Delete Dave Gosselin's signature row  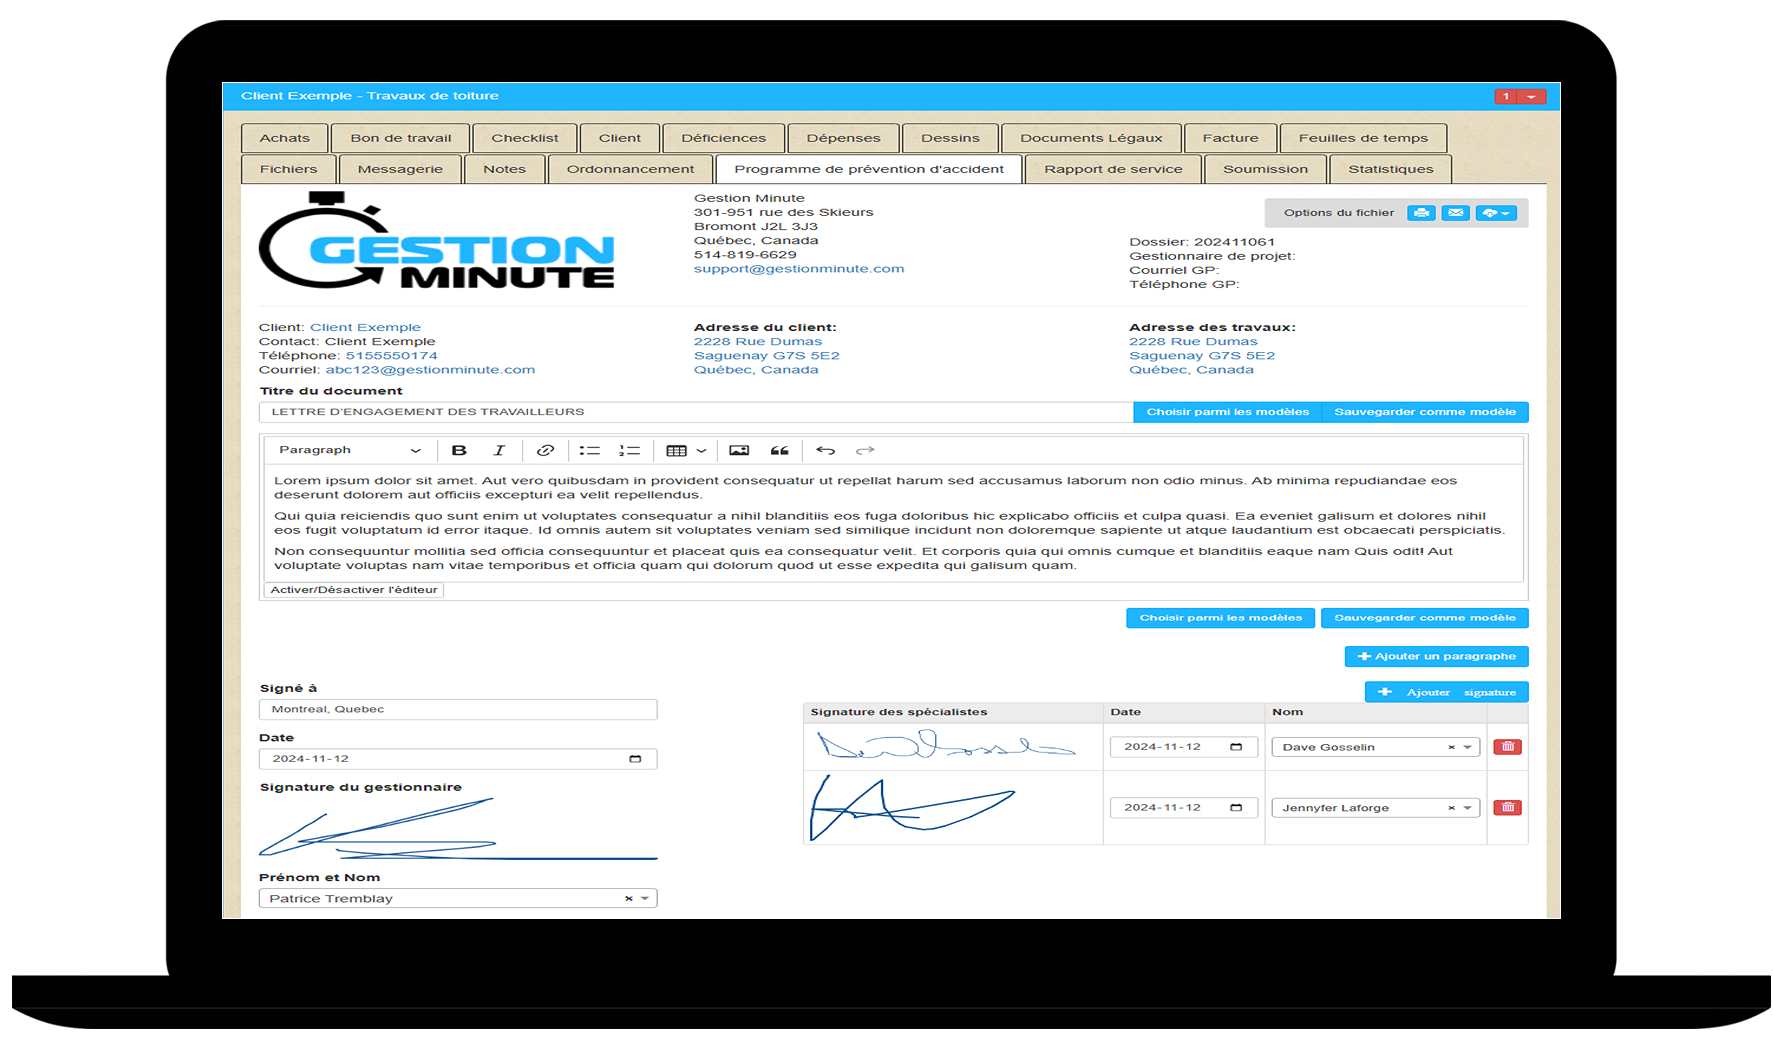(x=1507, y=747)
